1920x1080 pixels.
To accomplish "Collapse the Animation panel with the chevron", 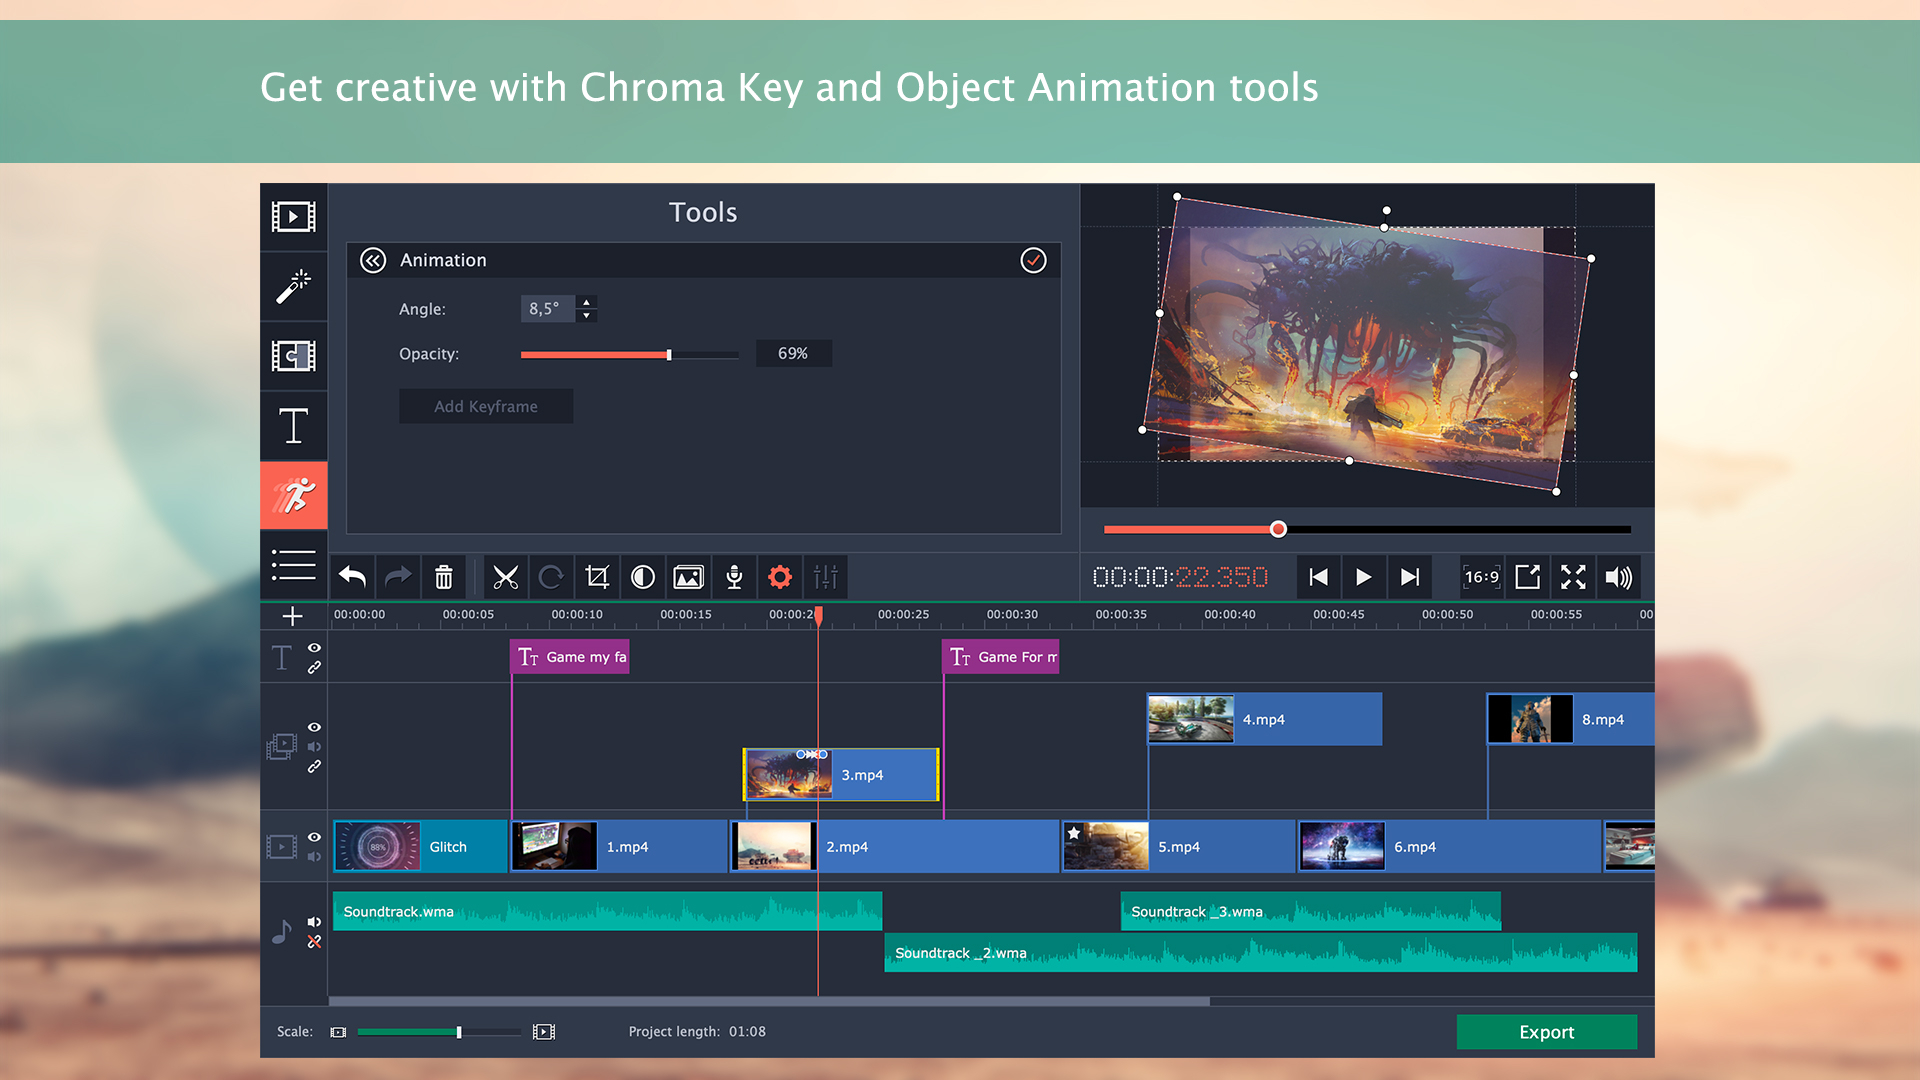I will tap(373, 260).
